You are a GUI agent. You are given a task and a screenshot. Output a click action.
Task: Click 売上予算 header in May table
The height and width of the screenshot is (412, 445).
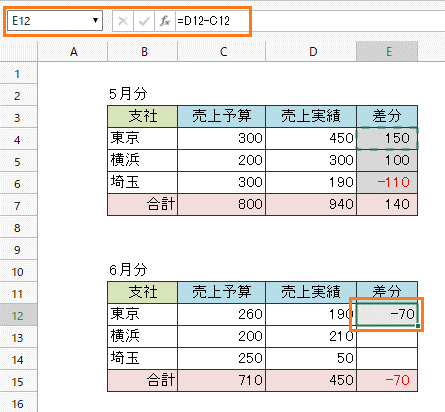click(222, 116)
